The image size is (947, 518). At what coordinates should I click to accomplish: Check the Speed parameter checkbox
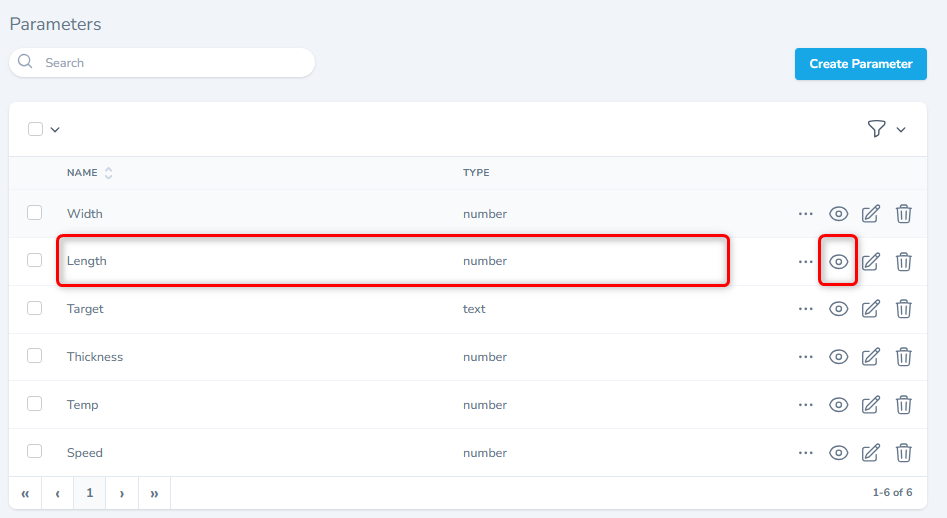click(35, 451)
